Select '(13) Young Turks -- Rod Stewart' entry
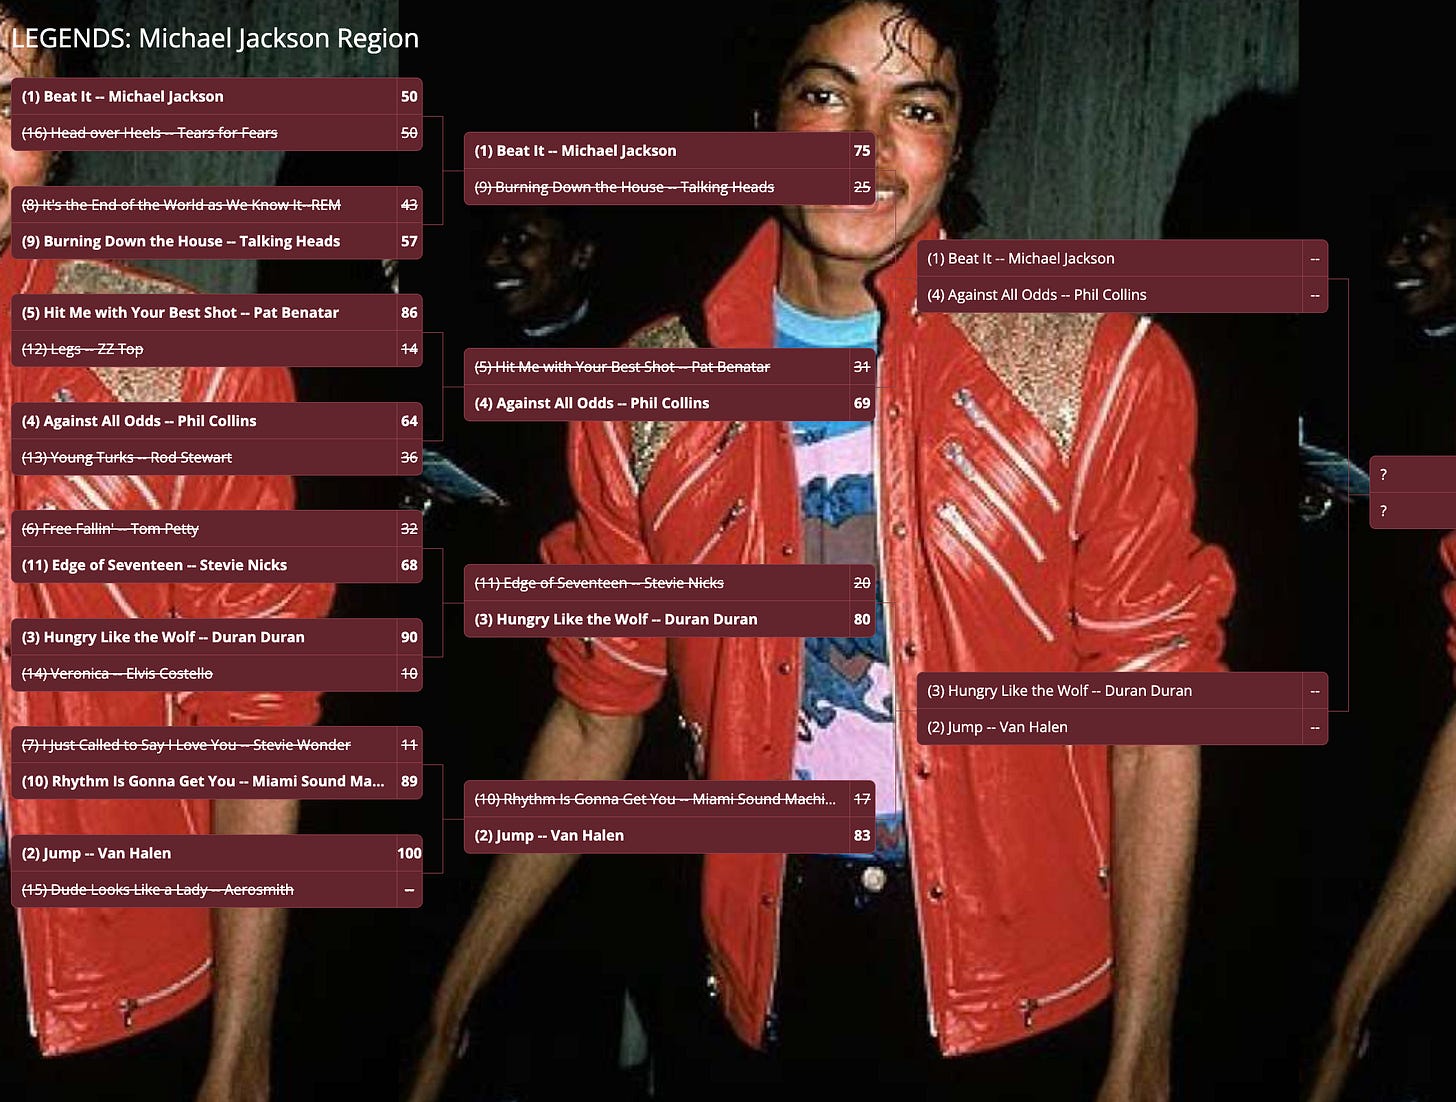 click(x=217, y=457)
